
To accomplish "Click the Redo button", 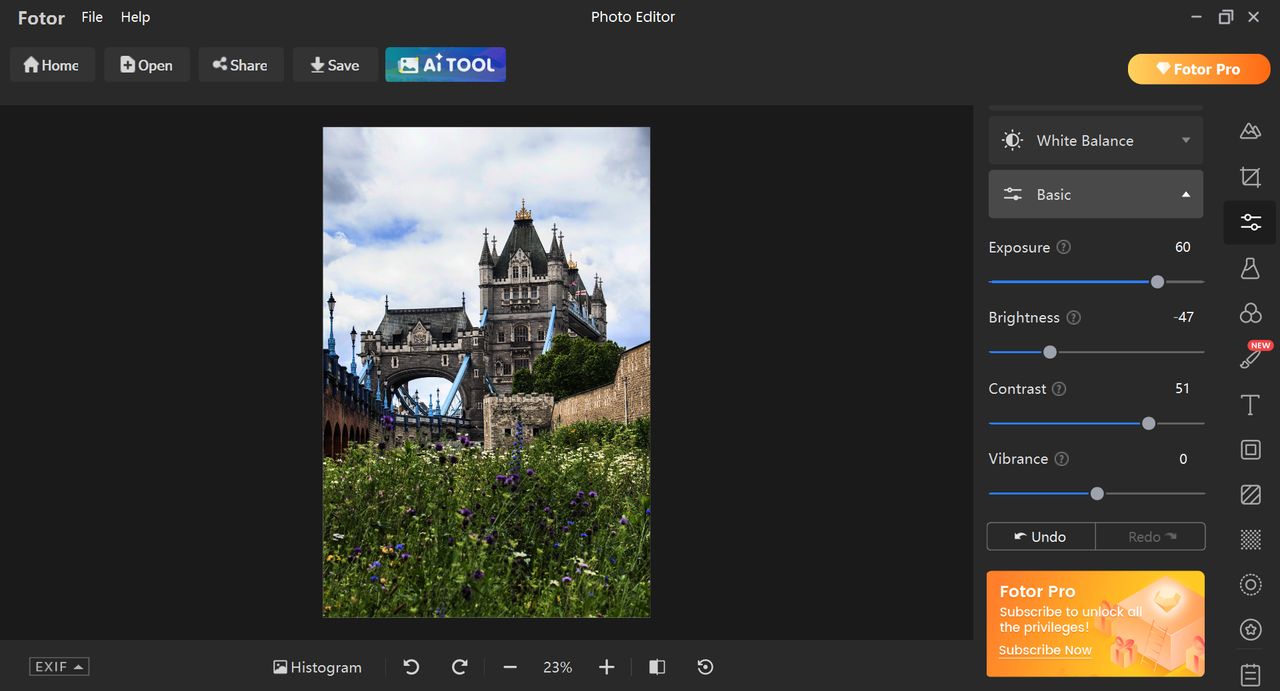I will 1151,537.
